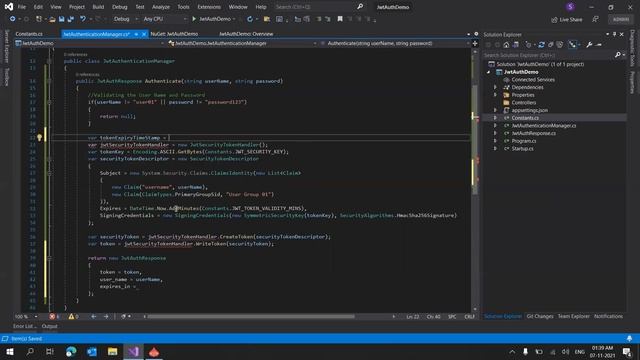Viewport: 640px width, 360px height.
Task: Click the Navigate Backward circle arrow icon
Action: click(x=13, y=19)
